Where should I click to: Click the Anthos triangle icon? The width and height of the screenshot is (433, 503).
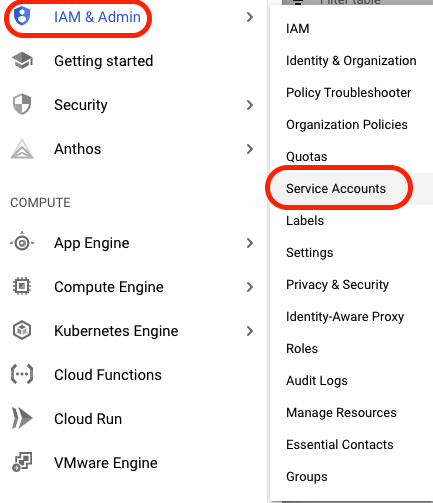22,149
